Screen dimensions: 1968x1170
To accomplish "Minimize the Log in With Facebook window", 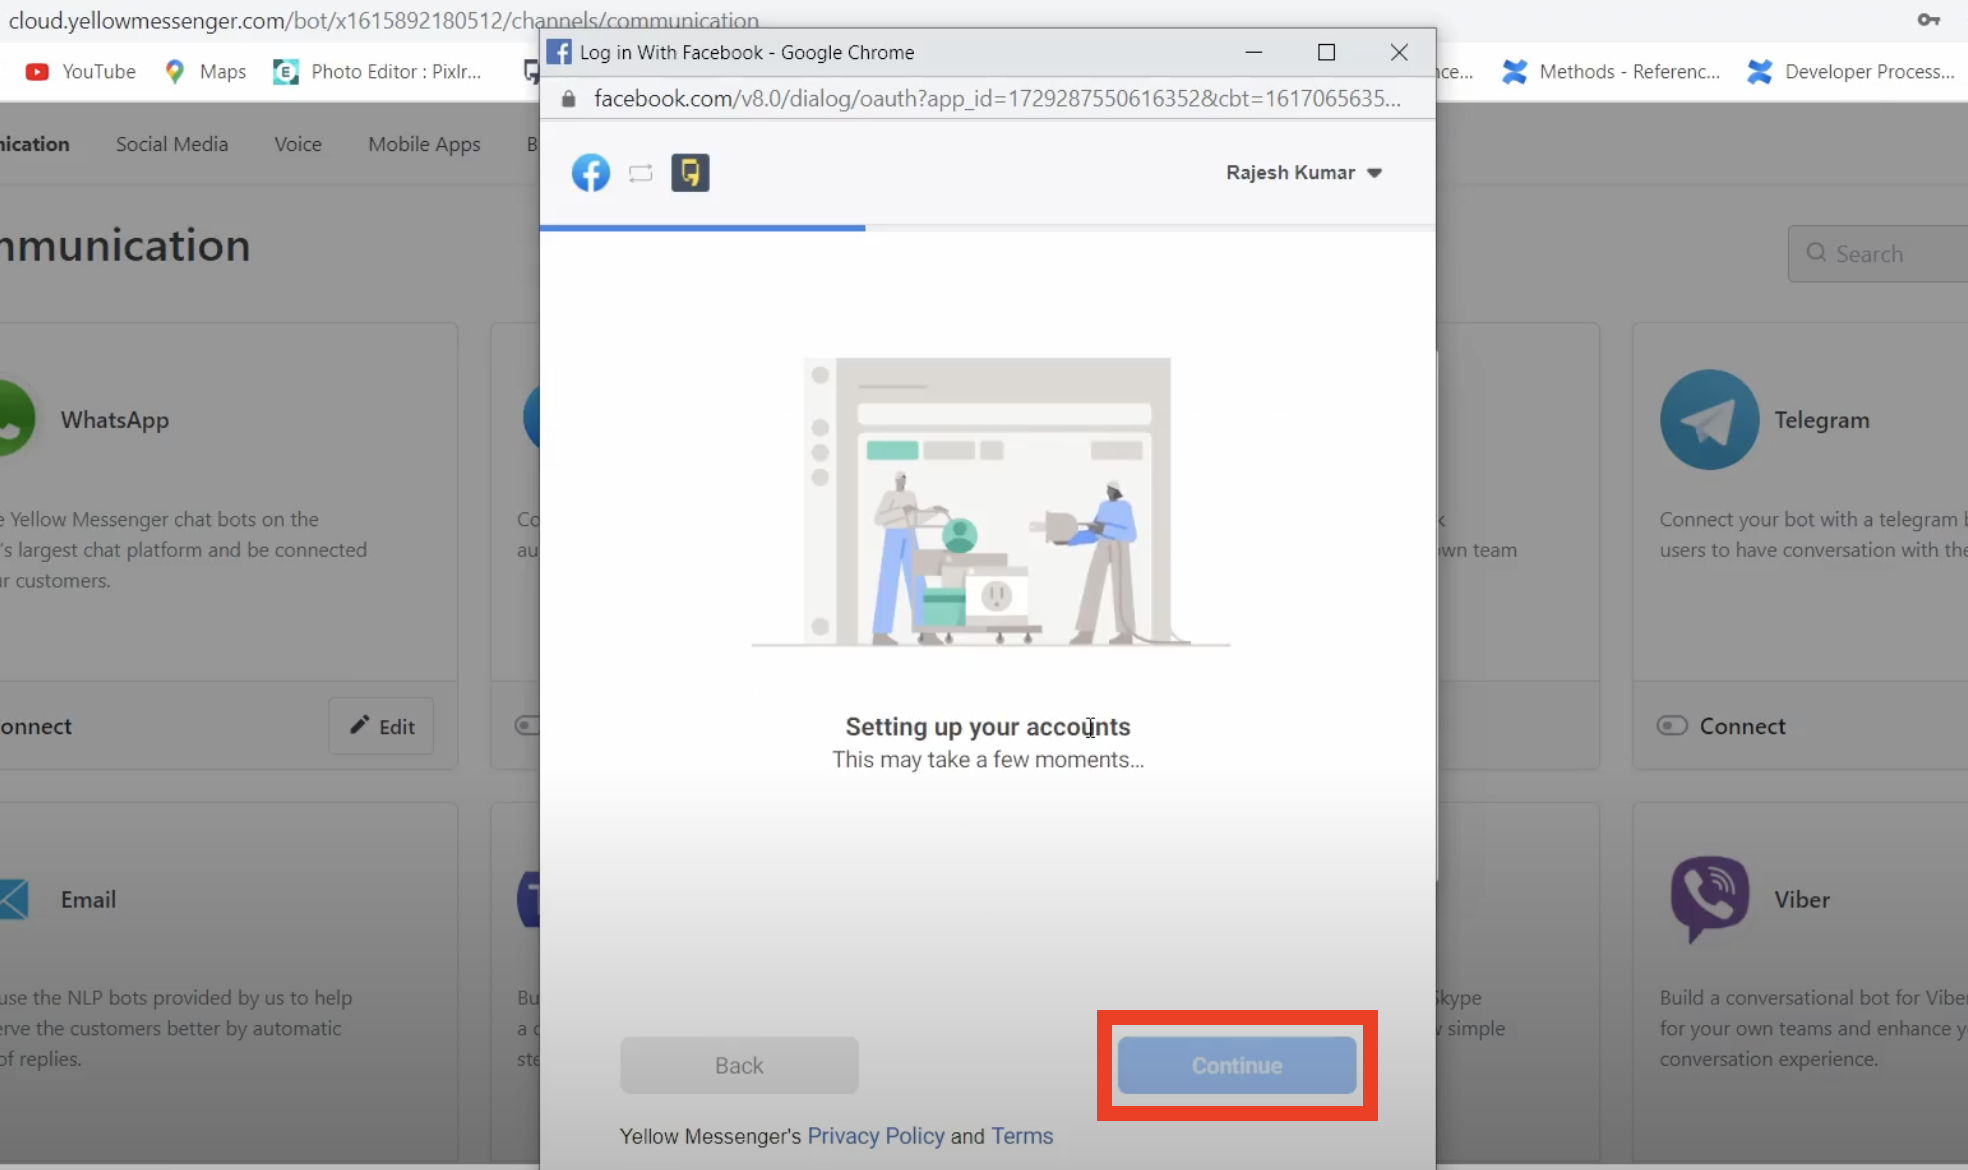I will [1253, 52].
